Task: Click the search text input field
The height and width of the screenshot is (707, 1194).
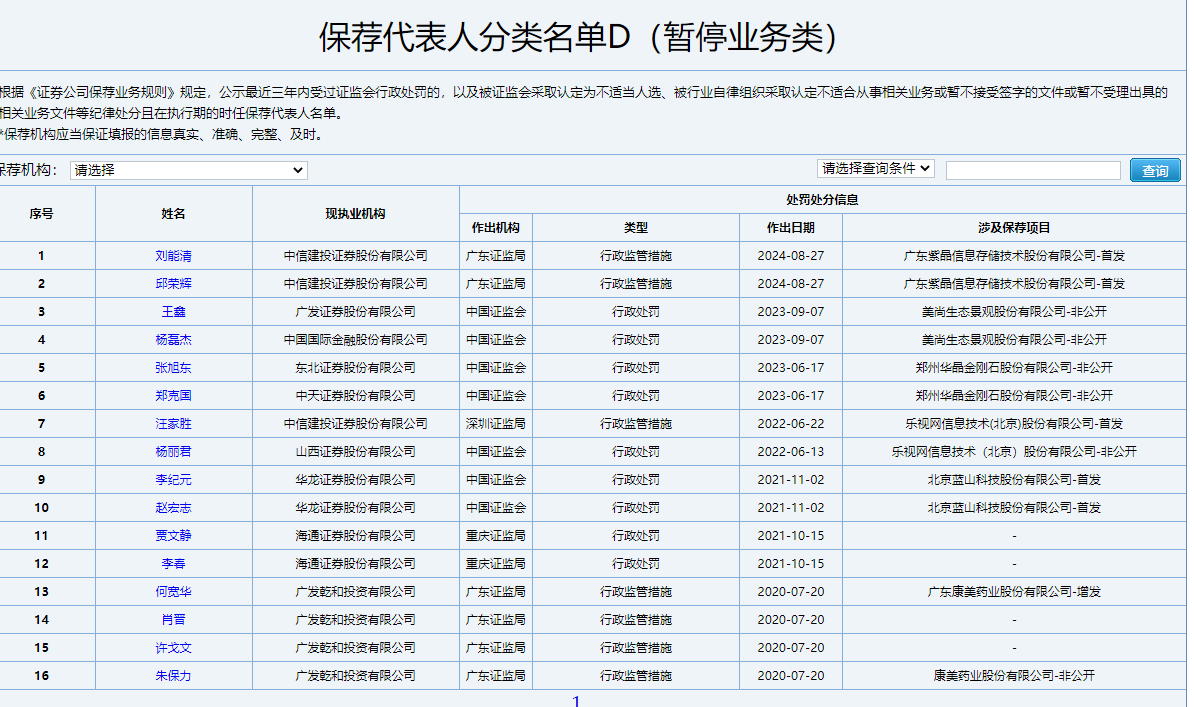Action: coord(1032,171)
